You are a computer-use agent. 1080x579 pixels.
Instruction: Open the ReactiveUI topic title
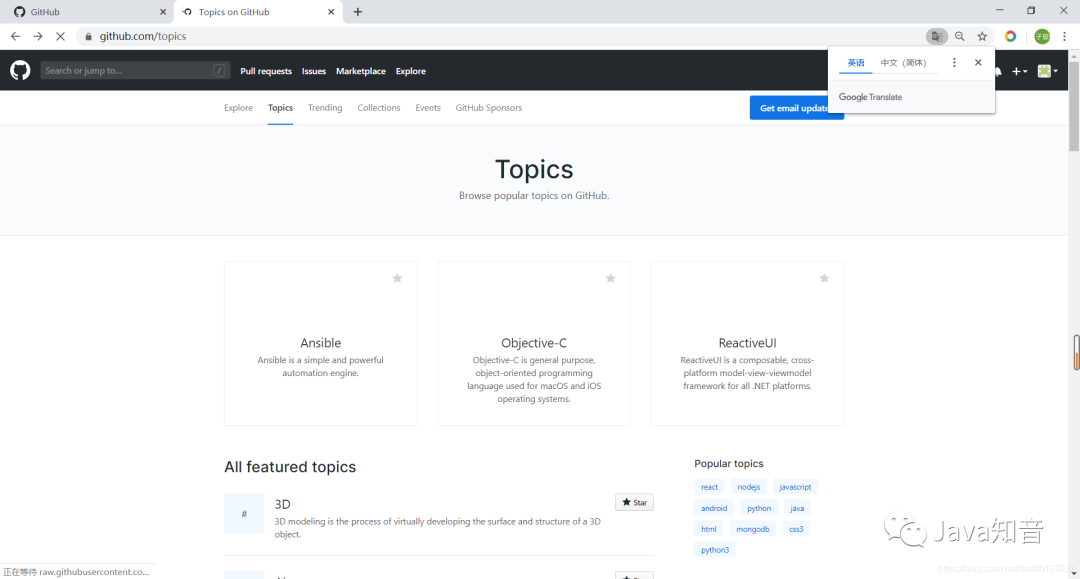pos(747,343)
